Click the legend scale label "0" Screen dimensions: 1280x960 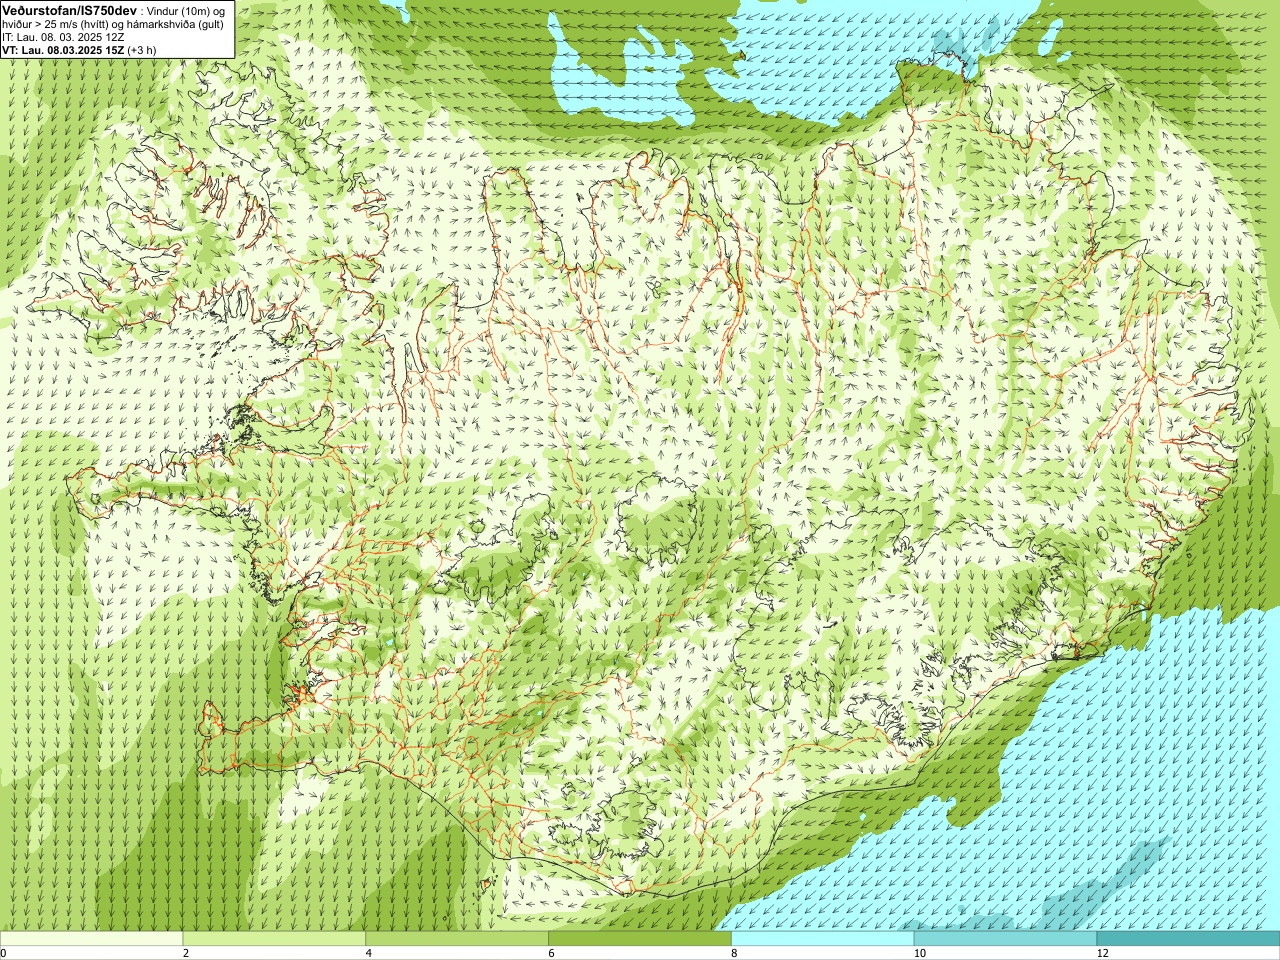4,954
